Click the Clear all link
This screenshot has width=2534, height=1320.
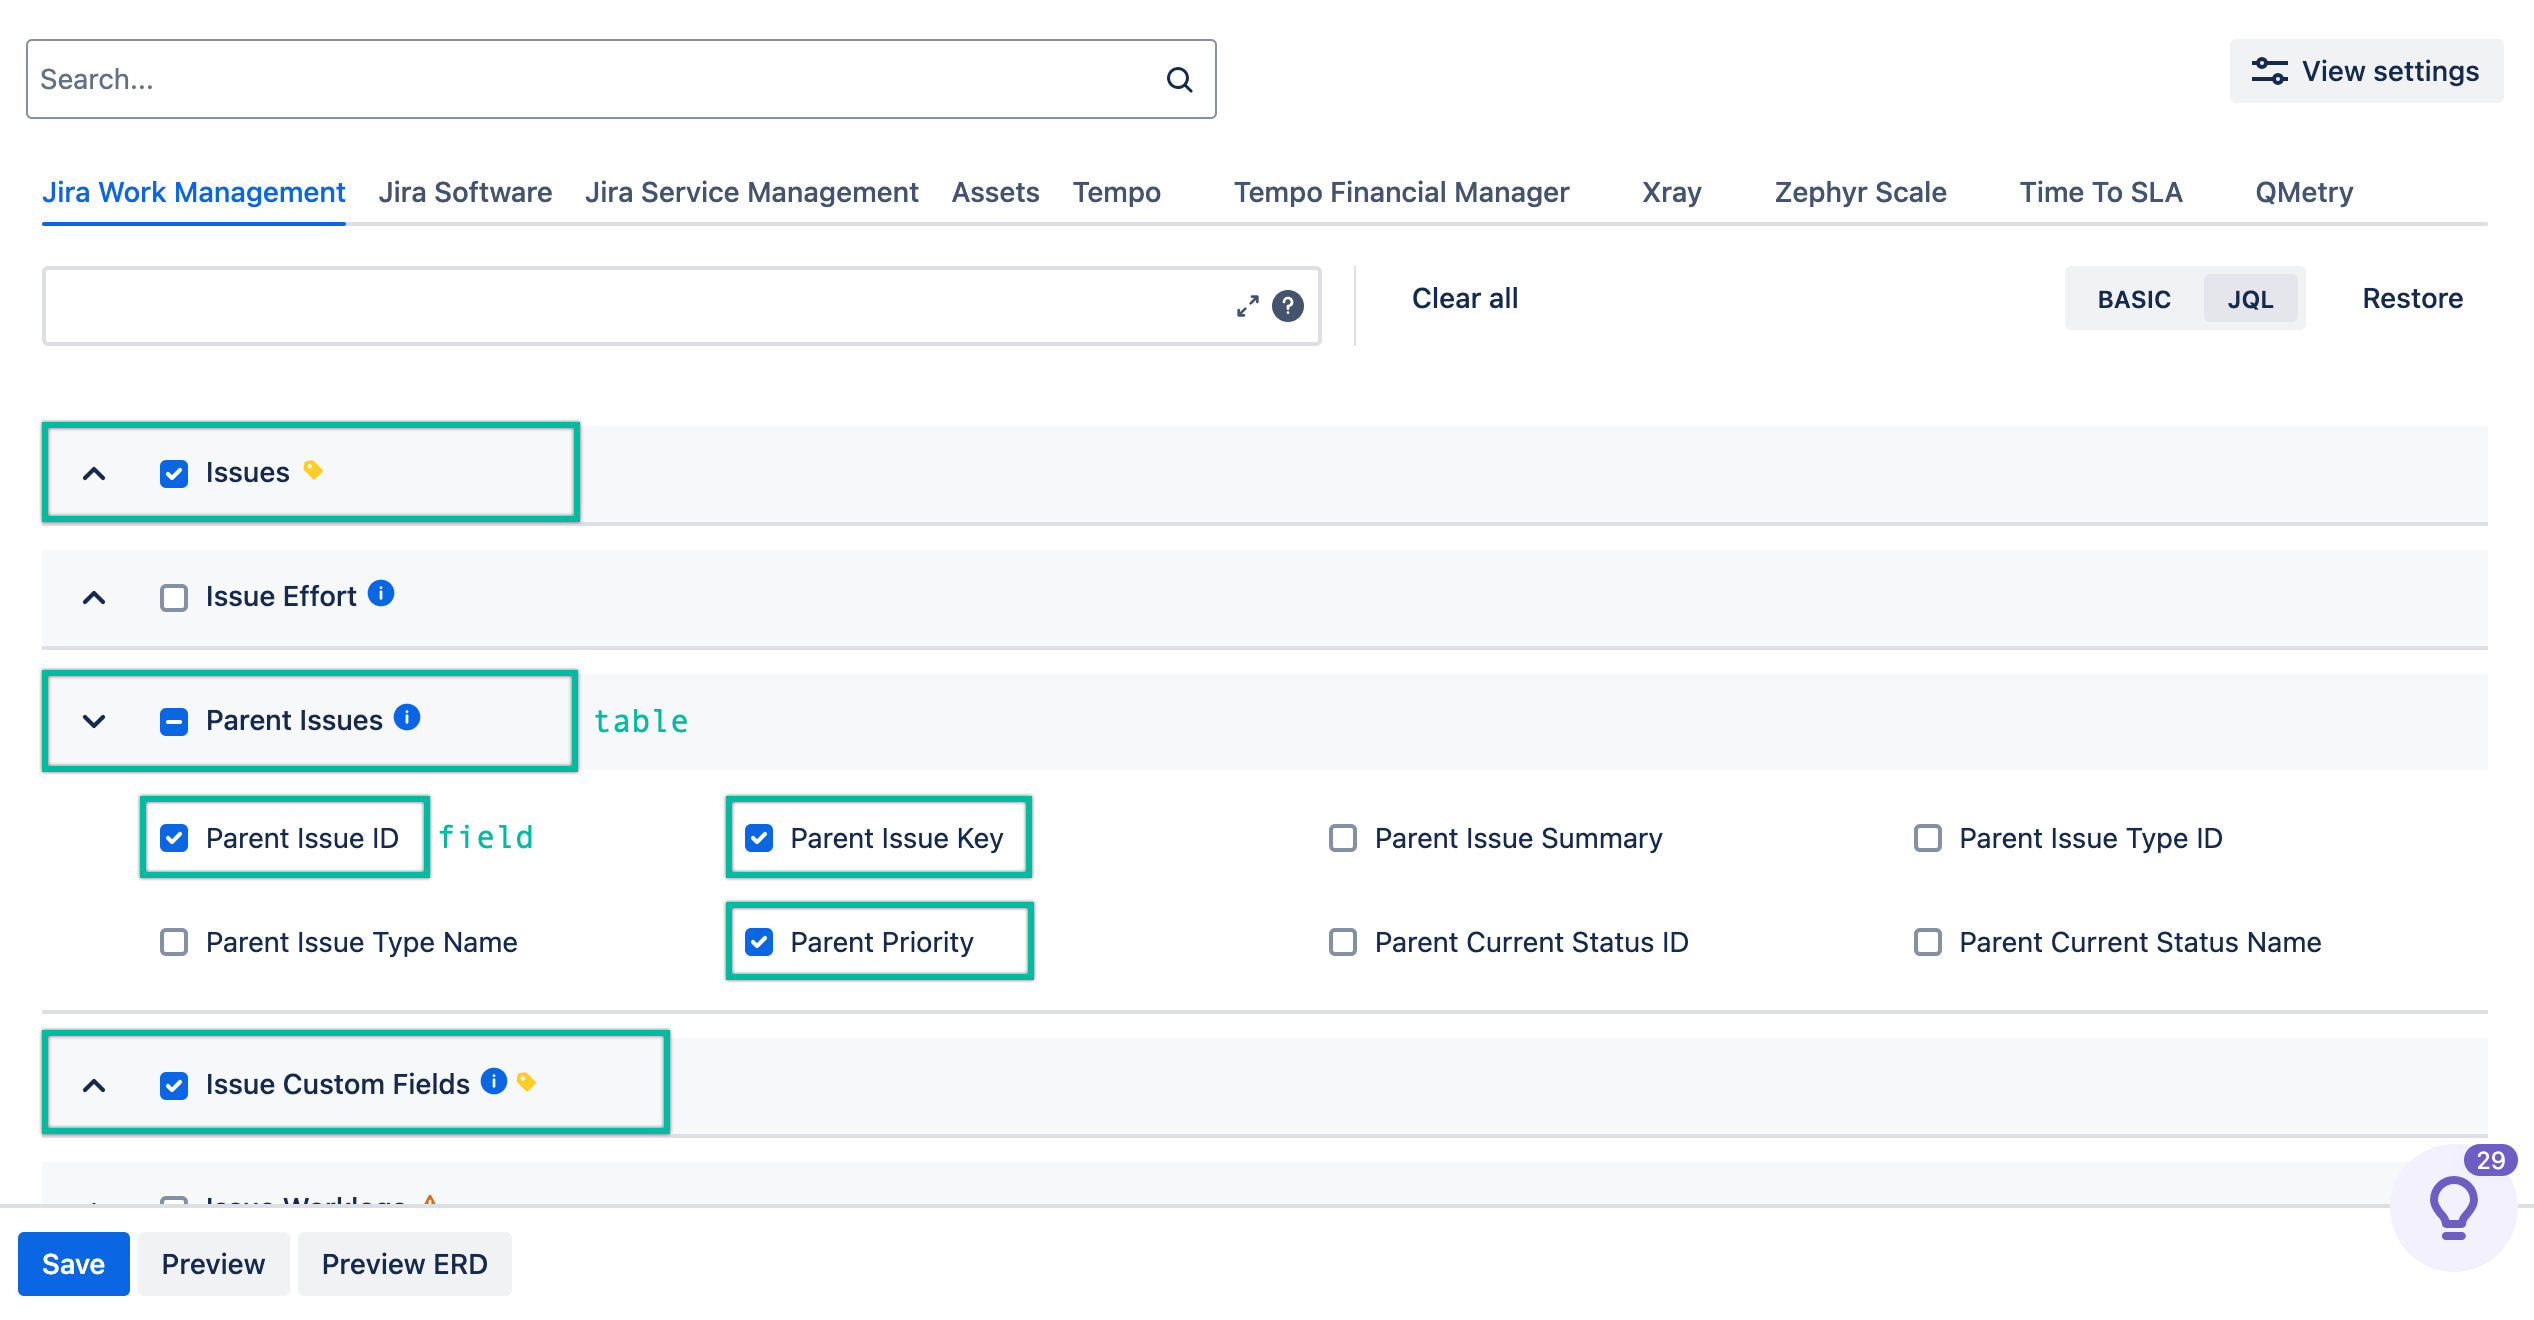(x=1463, y=297)
